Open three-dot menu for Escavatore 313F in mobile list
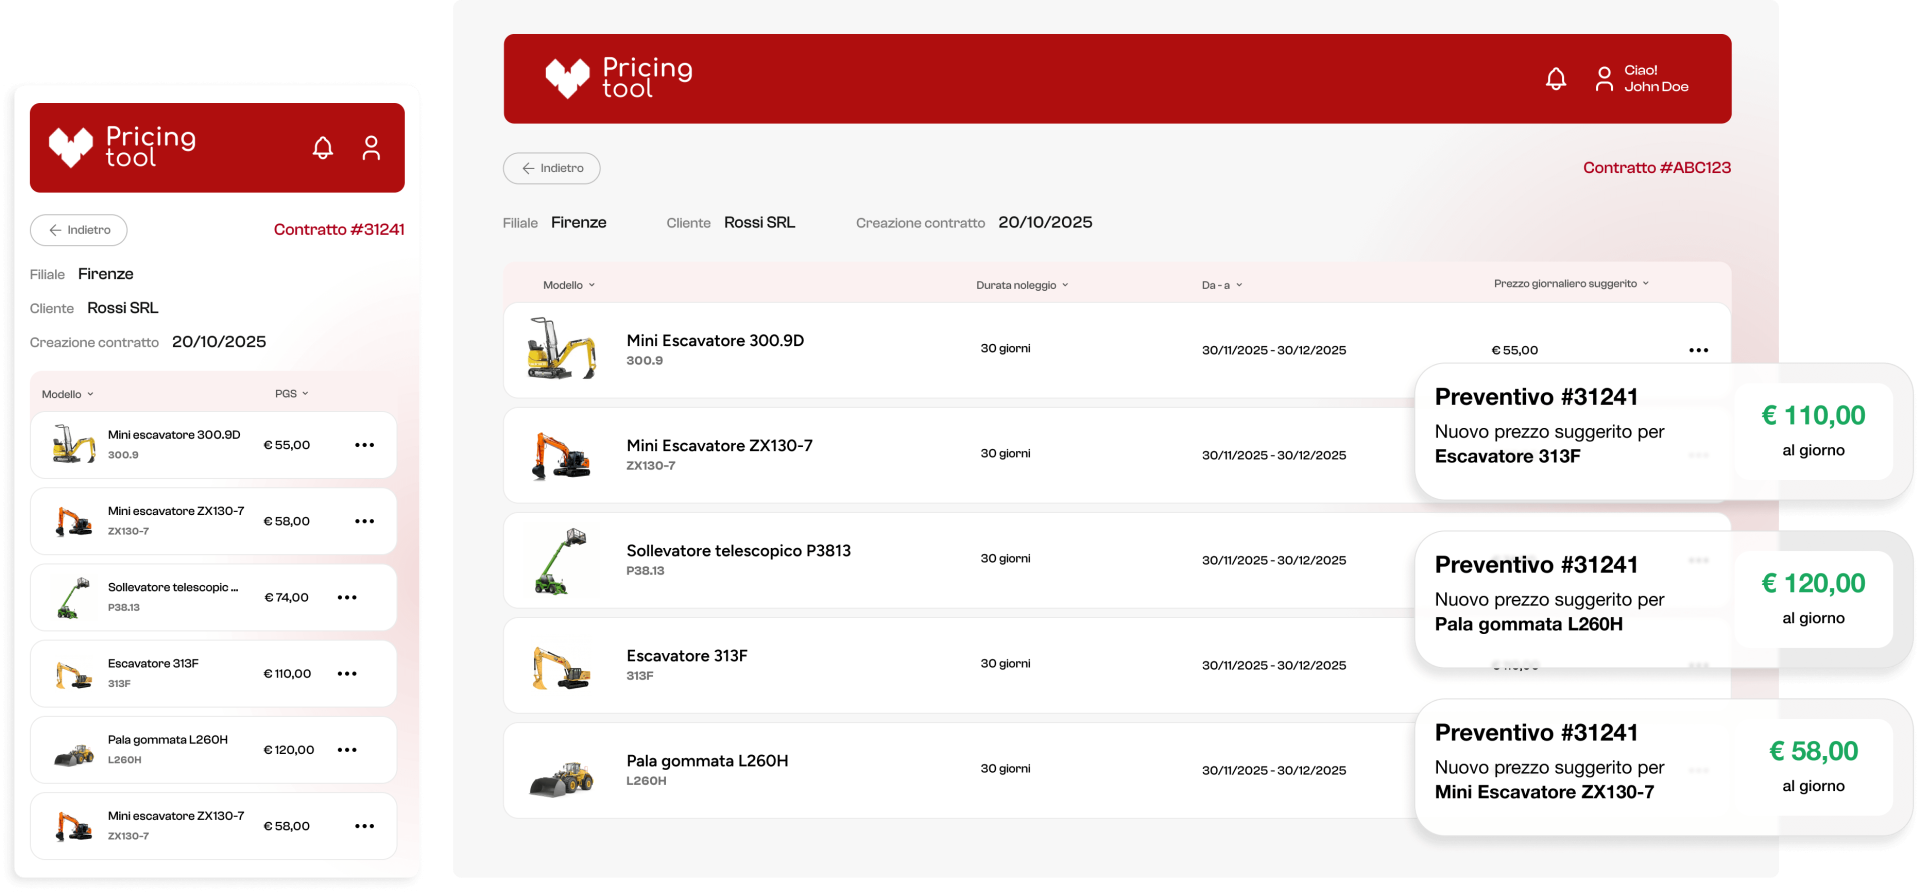Screen dimensions: 1920x892 point(347,674)
